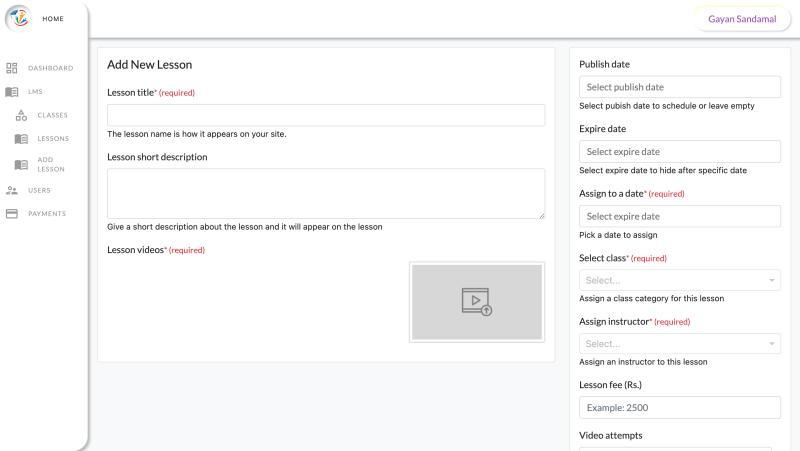Click the Lessons book icon
The height and width of the screenshot is (451, 800).
[21, 139]
